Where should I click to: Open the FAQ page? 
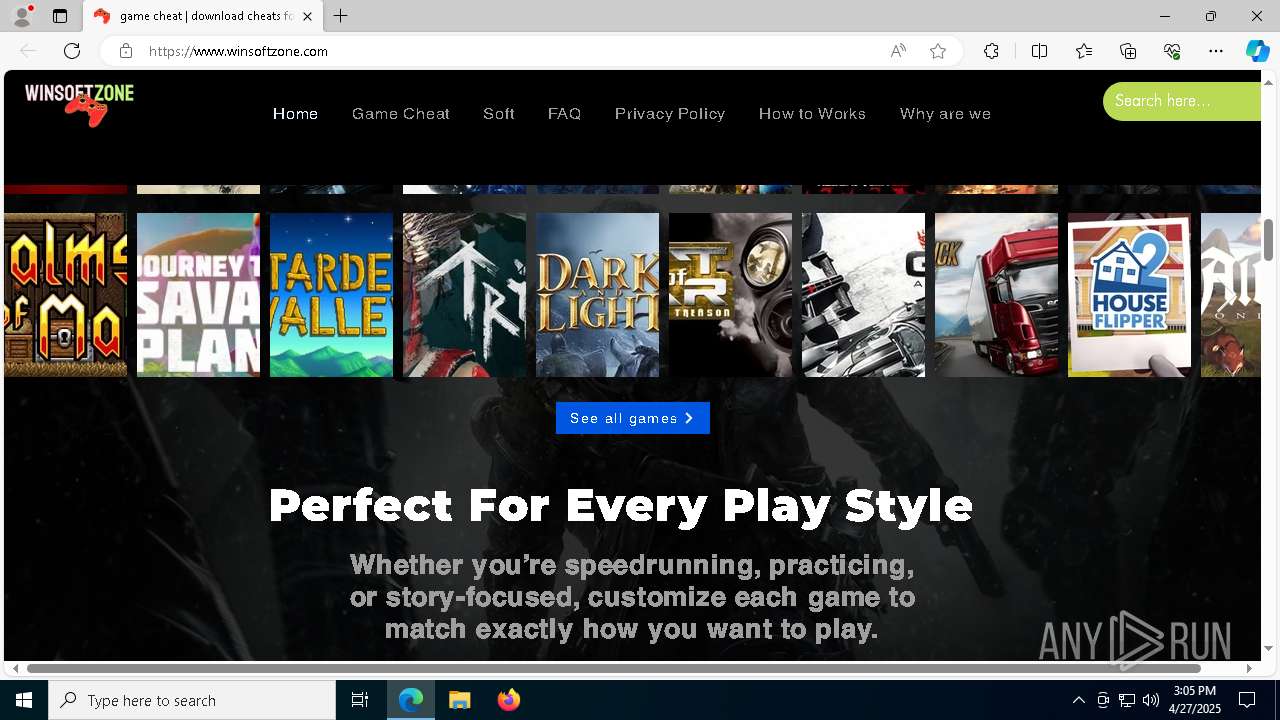(x=564, y=114)
